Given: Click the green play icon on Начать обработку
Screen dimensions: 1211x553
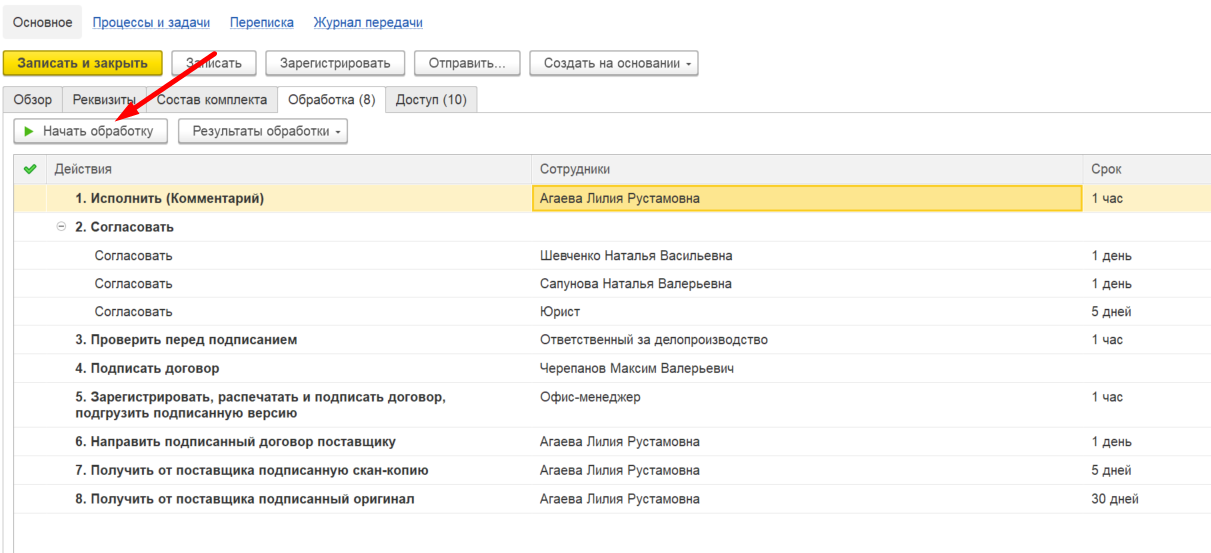Looking at the screenshot, I should pyautogui.click(x=29, y=131).
